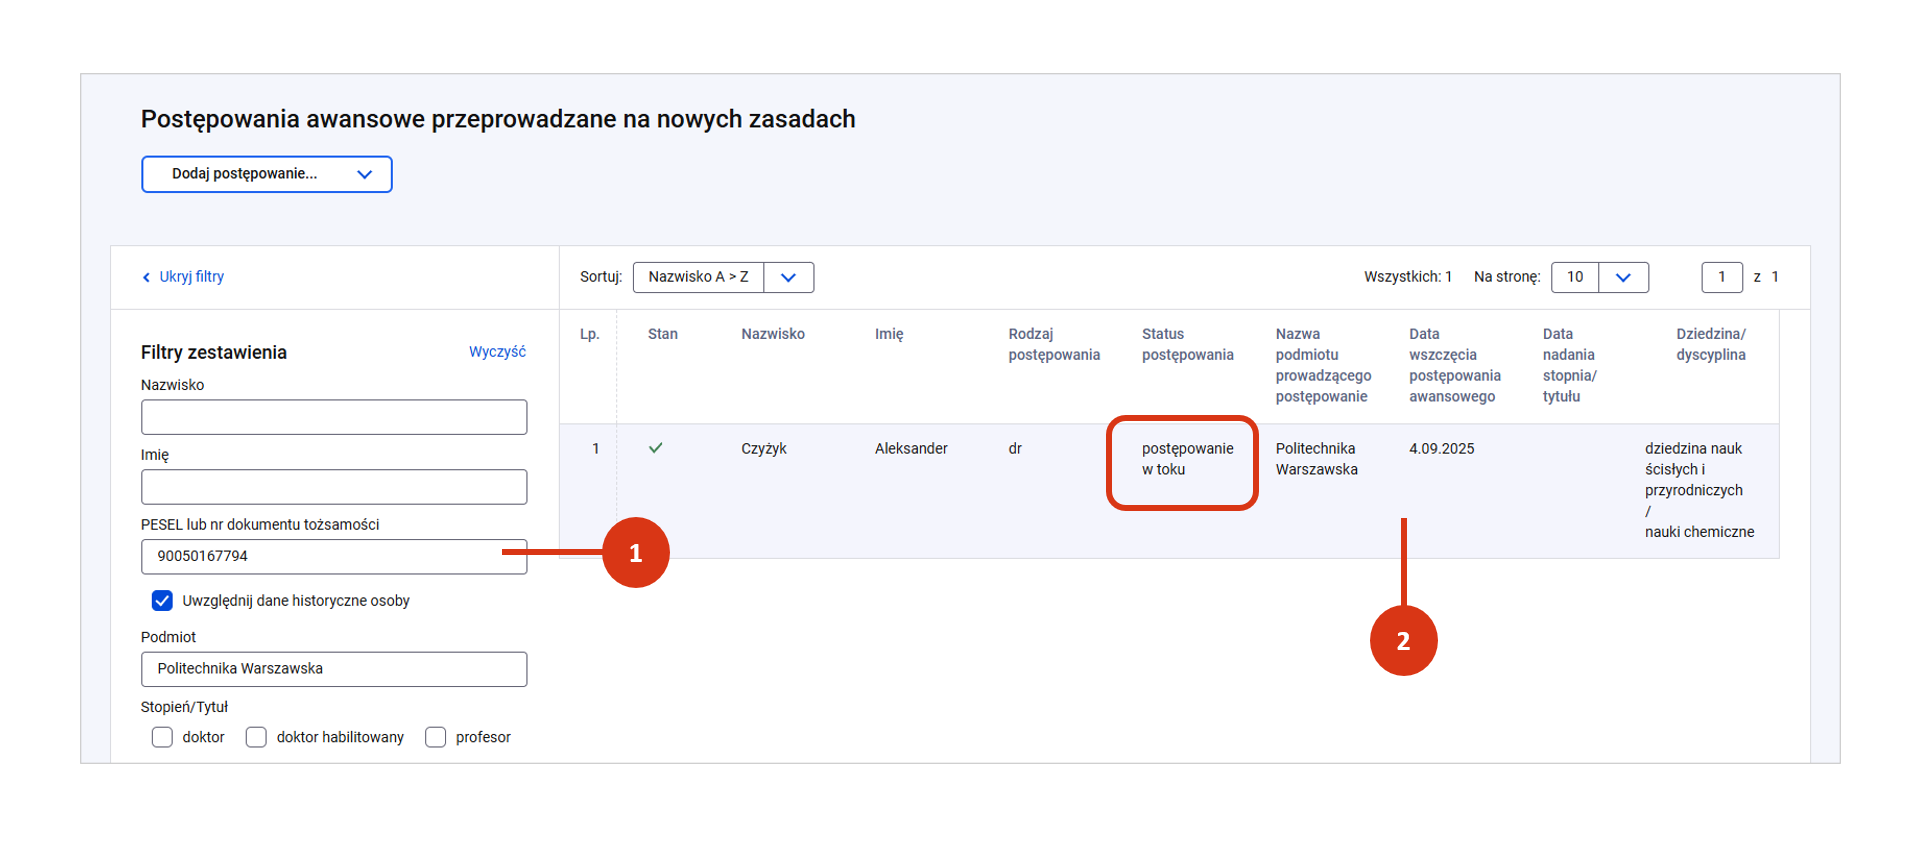Click red annotation marker number 1
The height and width of the screenshot is (858, 1917).
click(x=635, y=553)
